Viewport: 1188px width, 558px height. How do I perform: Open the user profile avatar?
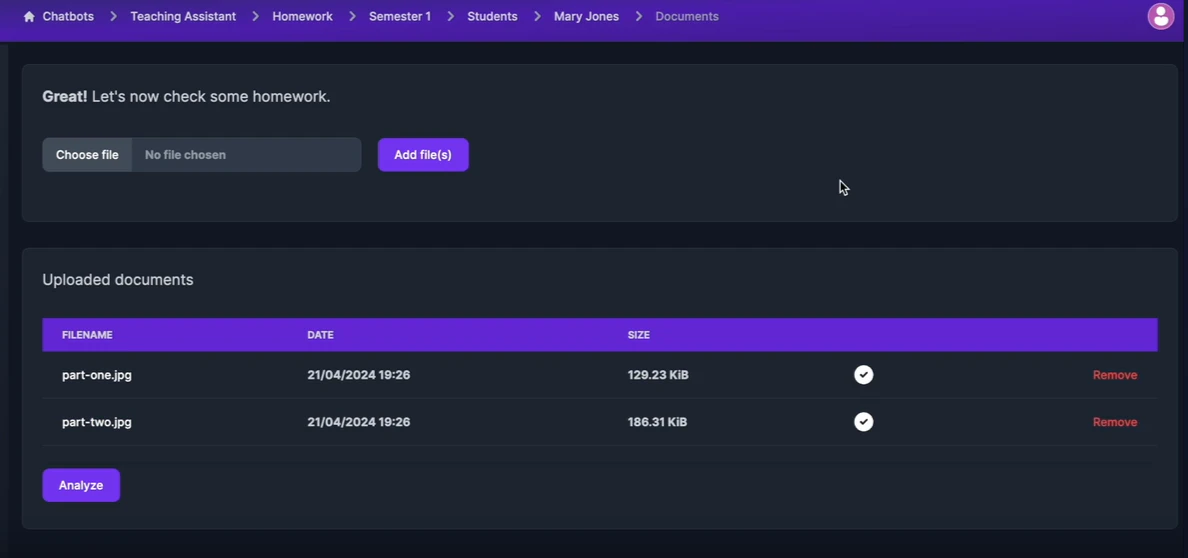tap(1161, 16)
